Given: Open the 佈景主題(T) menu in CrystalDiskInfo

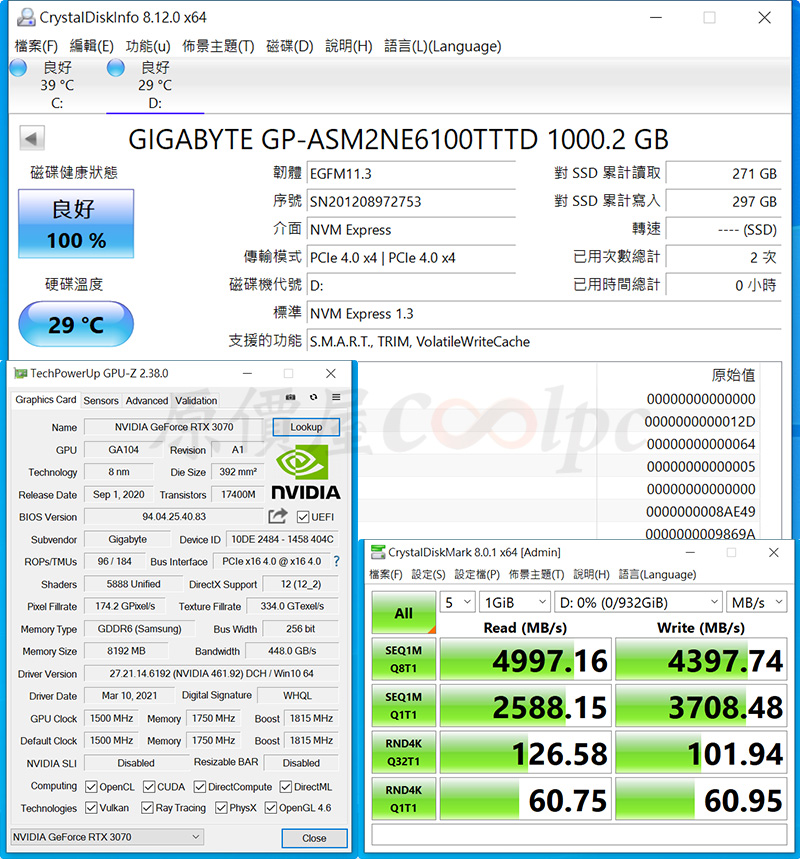Looking at the screenshot, I should pyautogui.click(x=218, y=46).
